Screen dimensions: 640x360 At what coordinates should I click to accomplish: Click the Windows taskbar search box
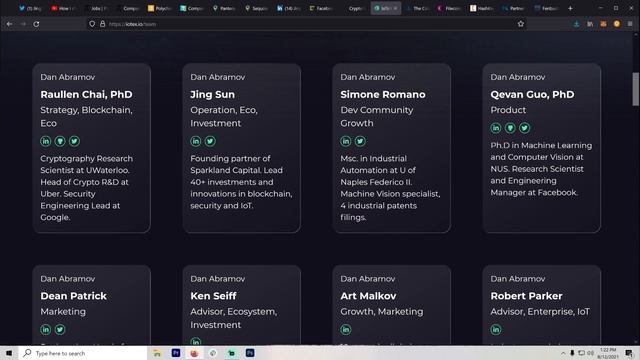[82, 353]
